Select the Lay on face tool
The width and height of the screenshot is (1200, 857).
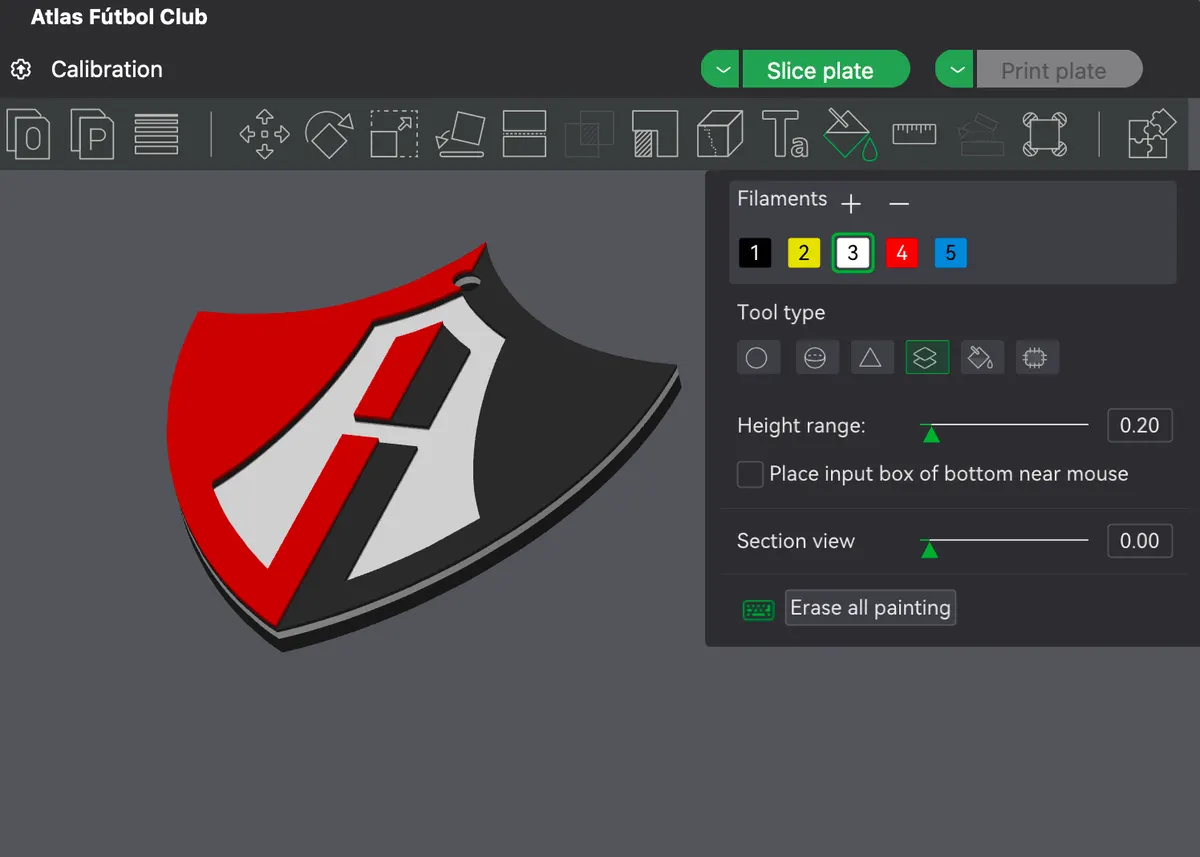460,134
